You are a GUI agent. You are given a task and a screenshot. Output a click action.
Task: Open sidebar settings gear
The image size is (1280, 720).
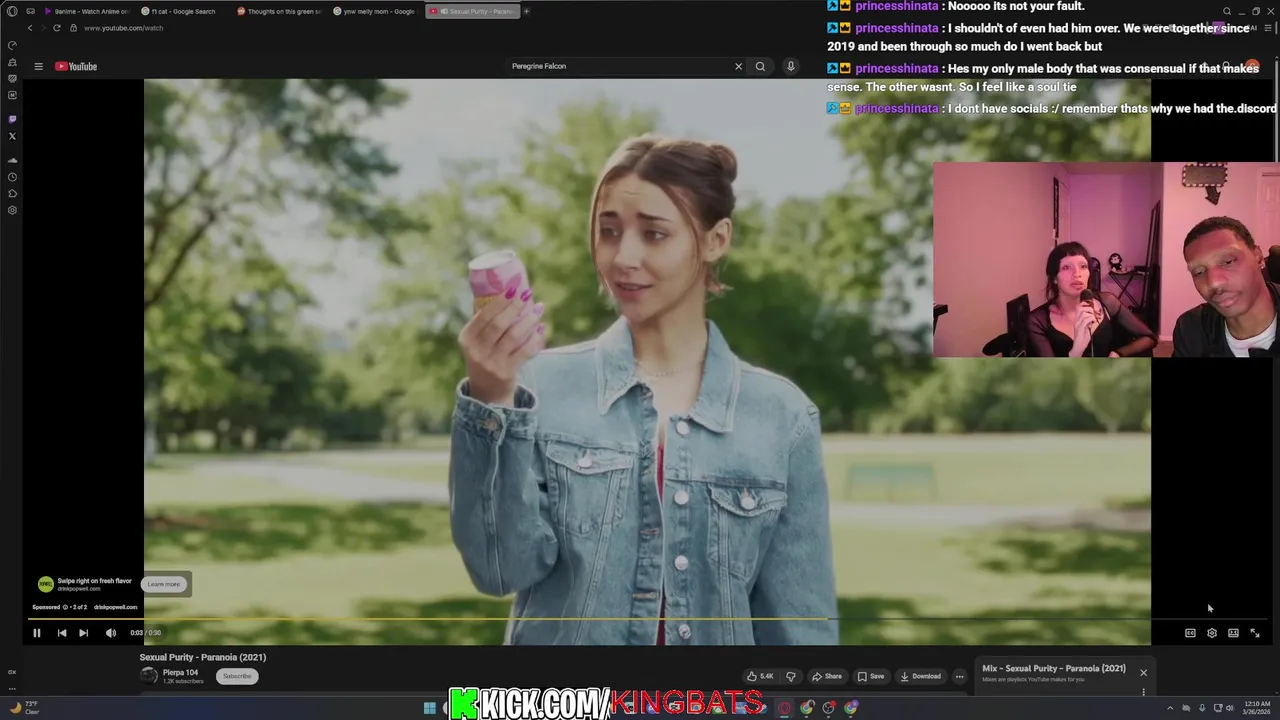tap(12, 211)
